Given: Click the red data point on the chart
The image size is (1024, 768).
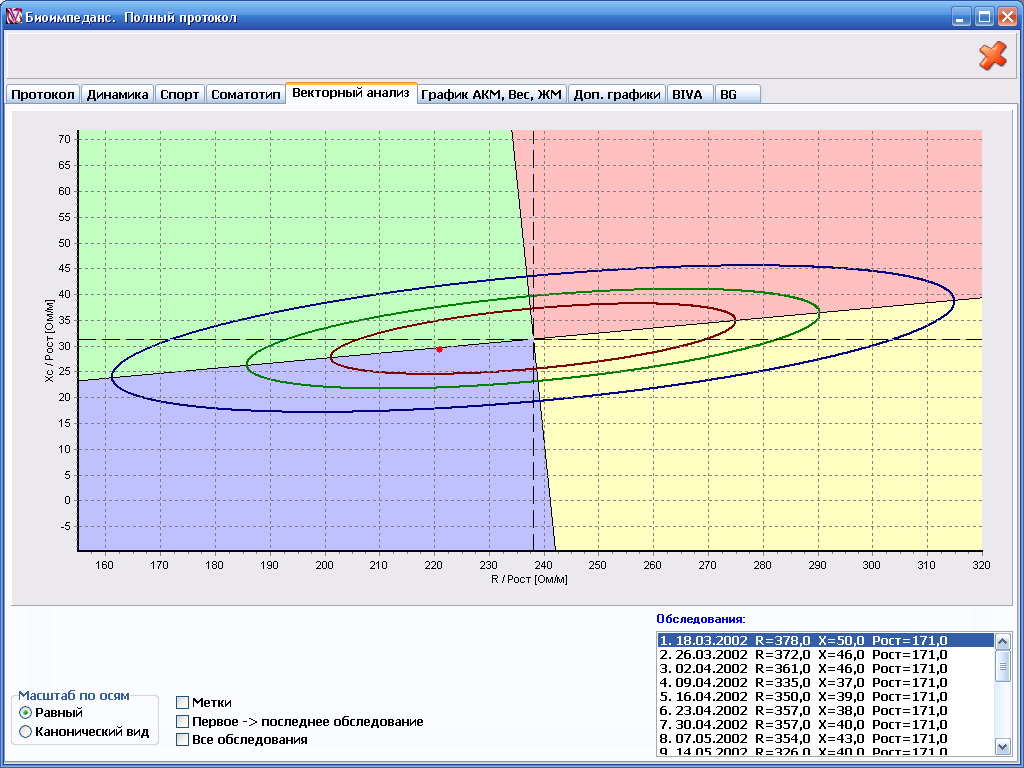Looking at the screenshot, I should click(x=440, y=349).
